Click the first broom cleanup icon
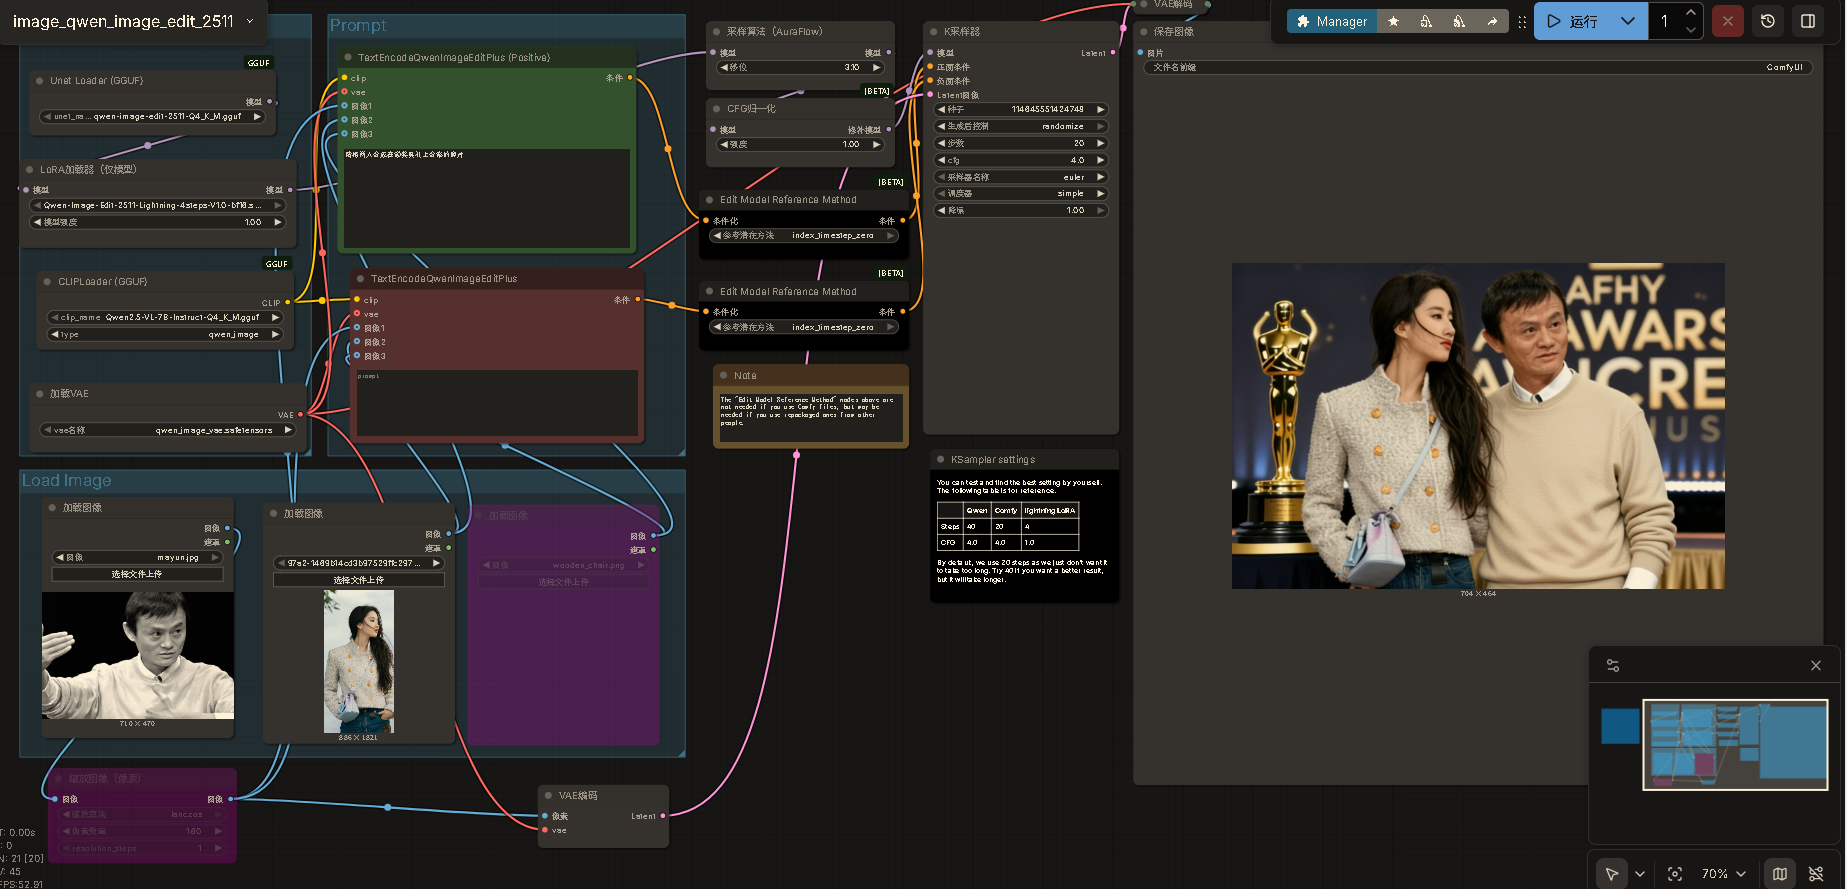This screenshot has width=1847, height=889. (1426, 21)
